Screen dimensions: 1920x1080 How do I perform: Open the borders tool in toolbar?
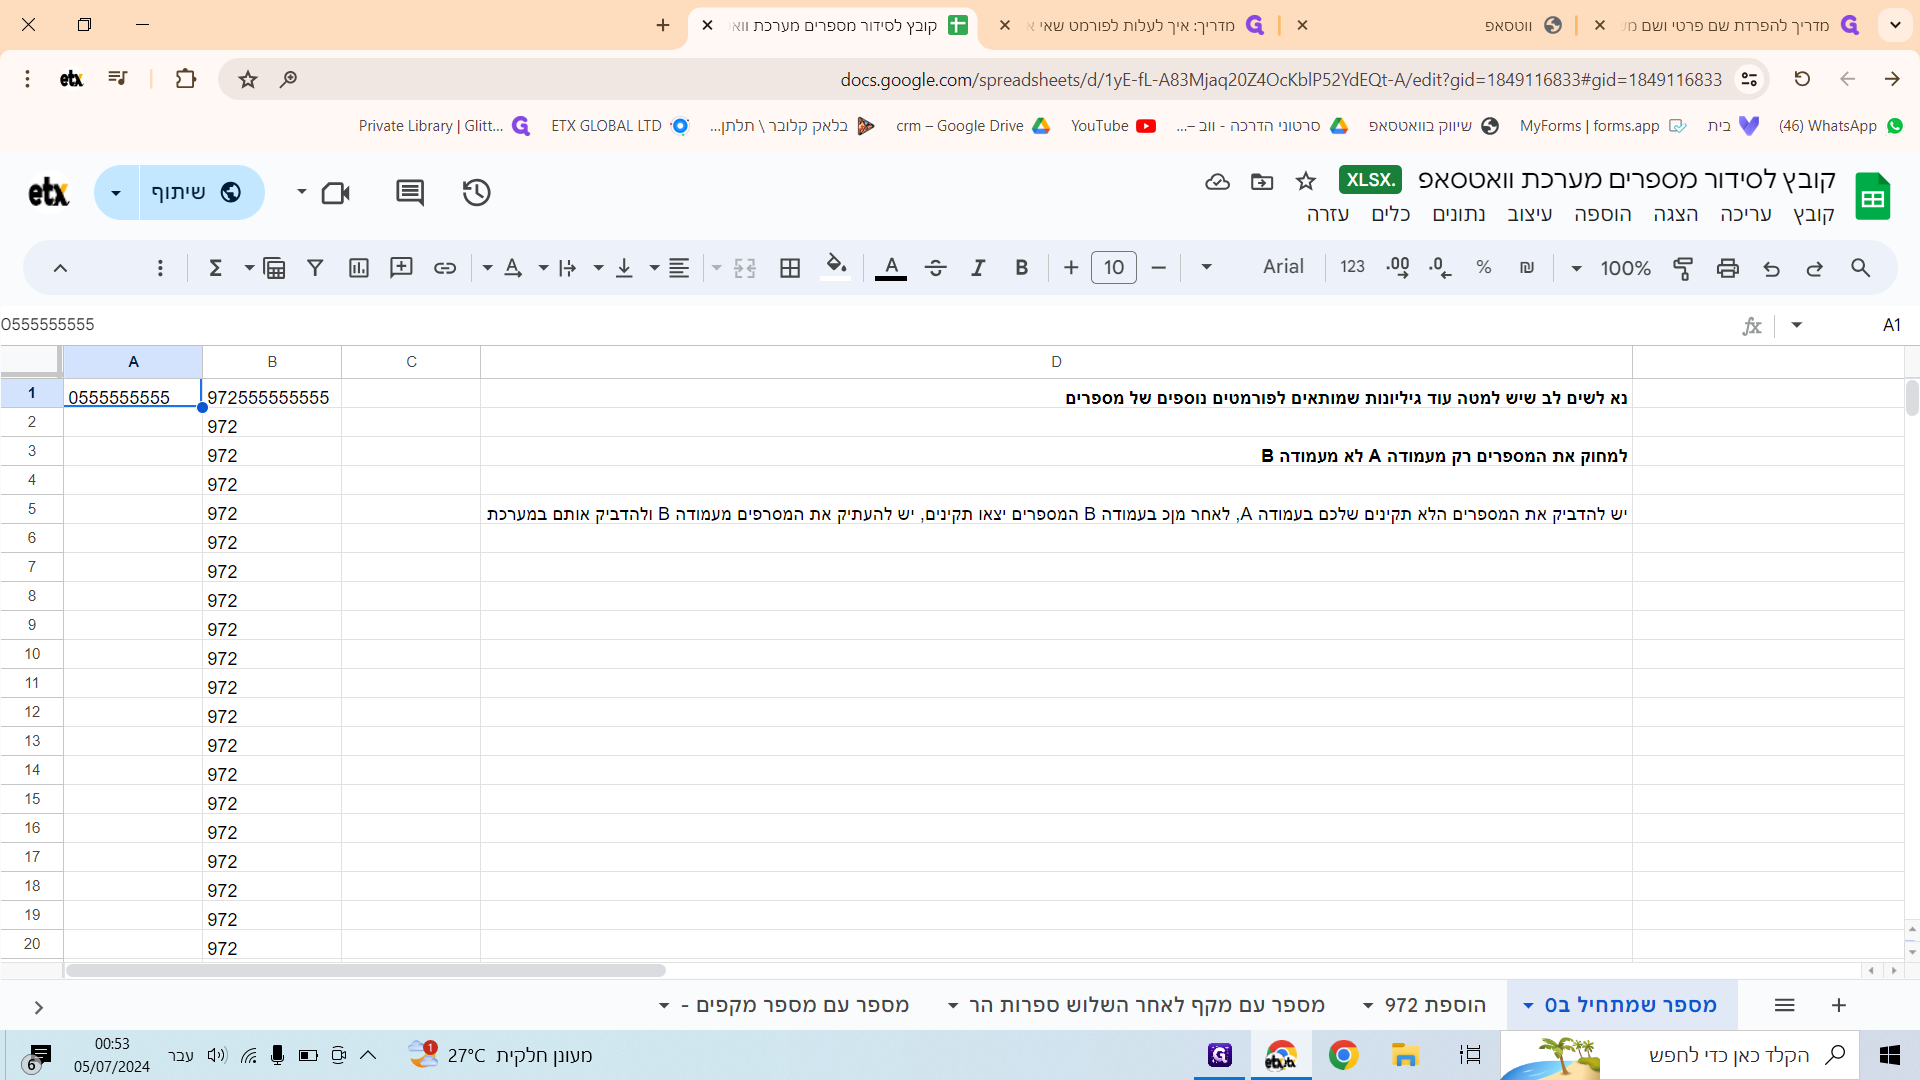pyautogui.click(x=790, y=268)
